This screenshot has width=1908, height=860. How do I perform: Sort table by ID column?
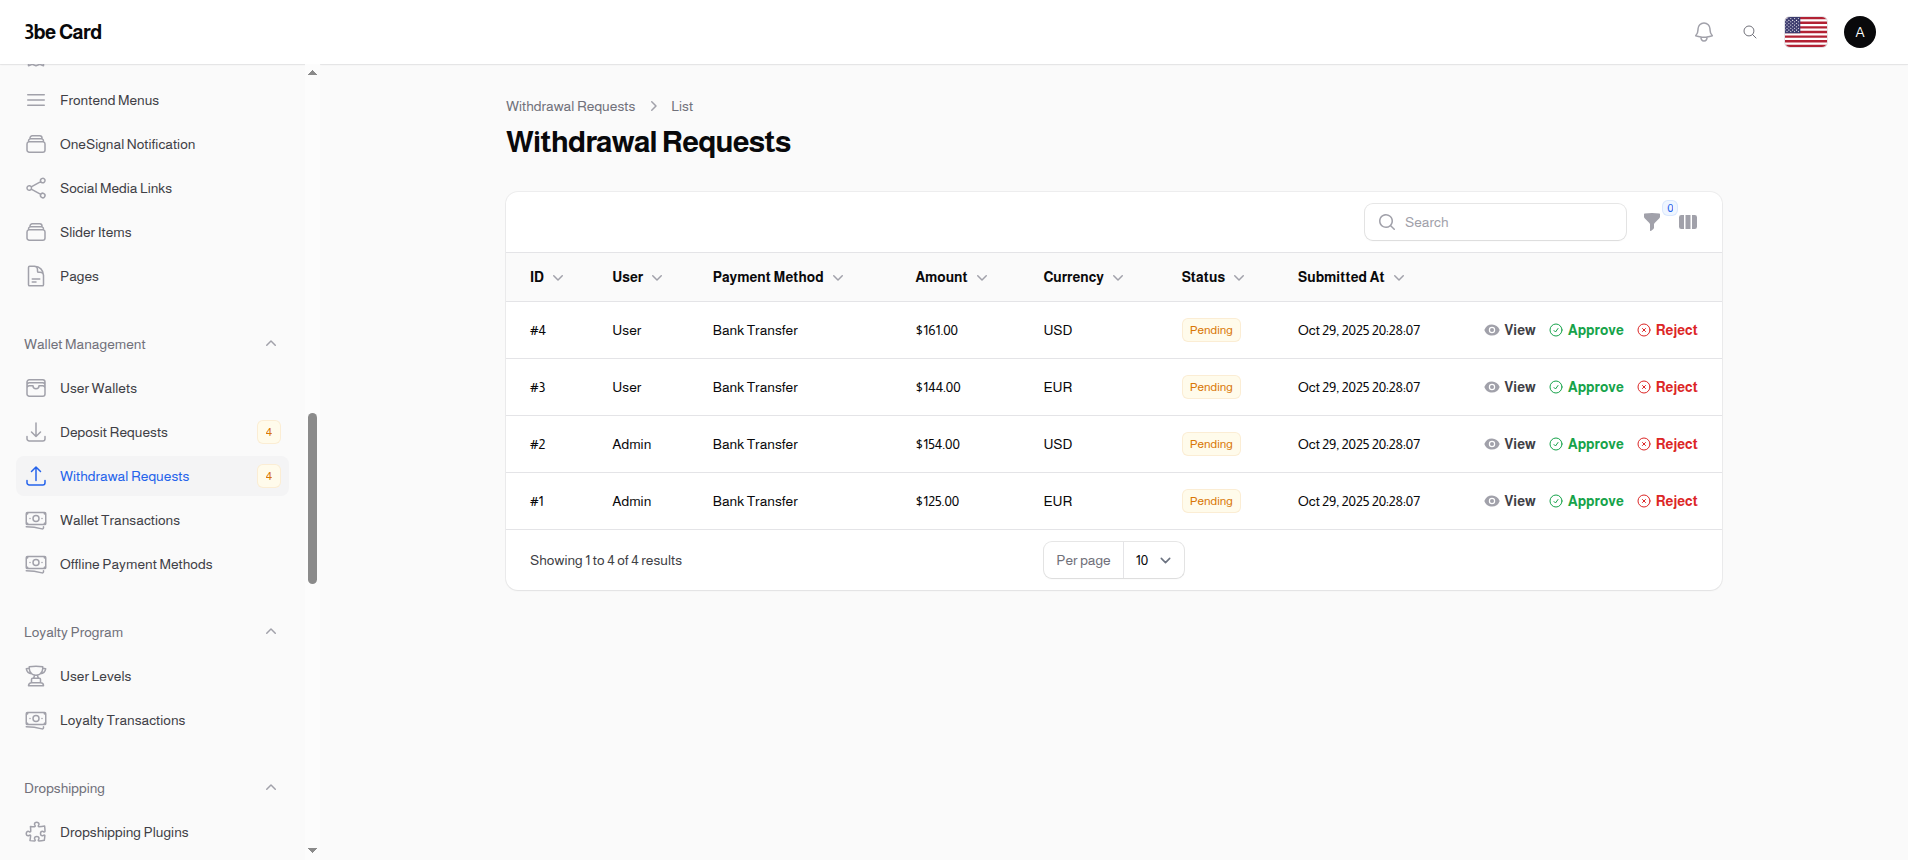pyautogui.click(x=546, y=277)
